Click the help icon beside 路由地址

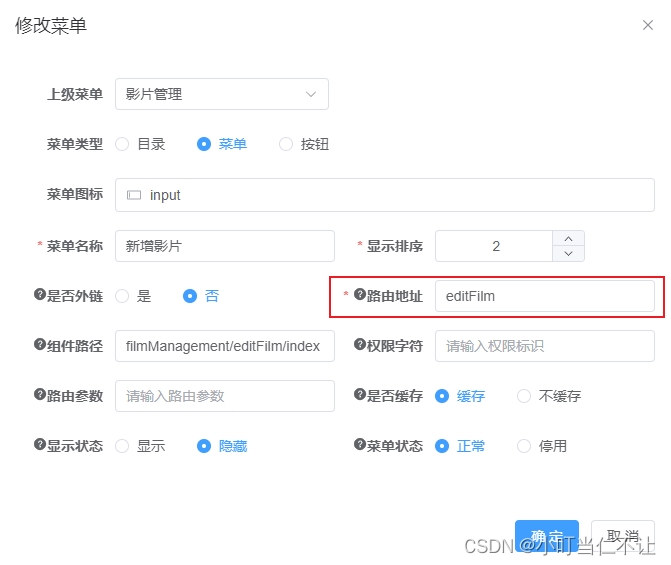pos(360,294)
